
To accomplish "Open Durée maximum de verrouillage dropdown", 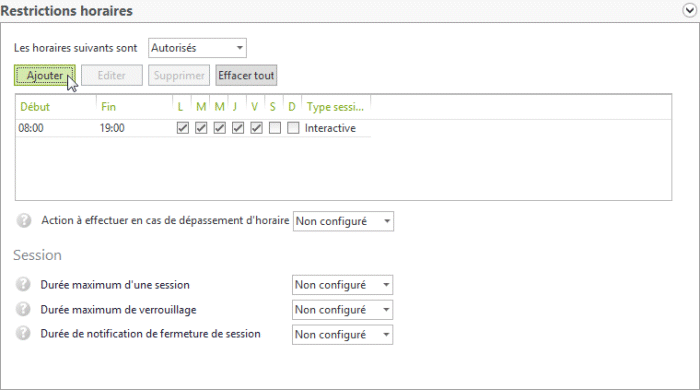I will pos(342,310).
